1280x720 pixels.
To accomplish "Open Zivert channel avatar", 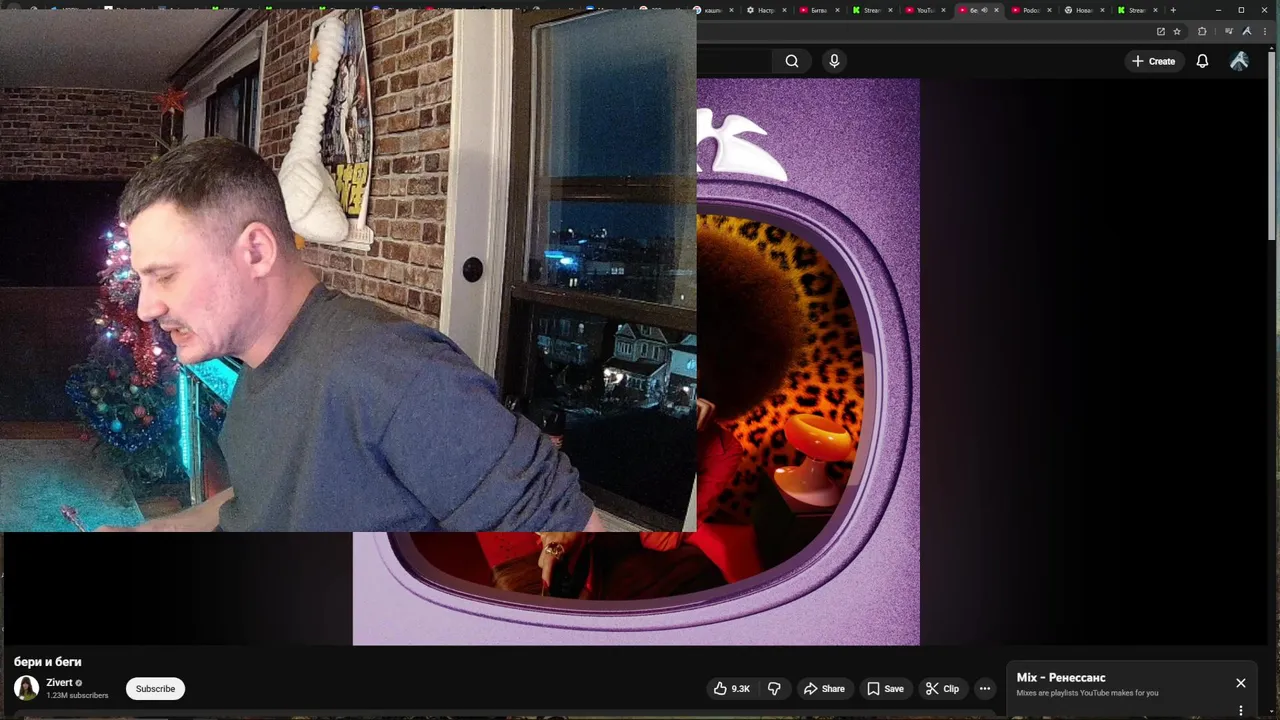I will [x=26, y=688].
